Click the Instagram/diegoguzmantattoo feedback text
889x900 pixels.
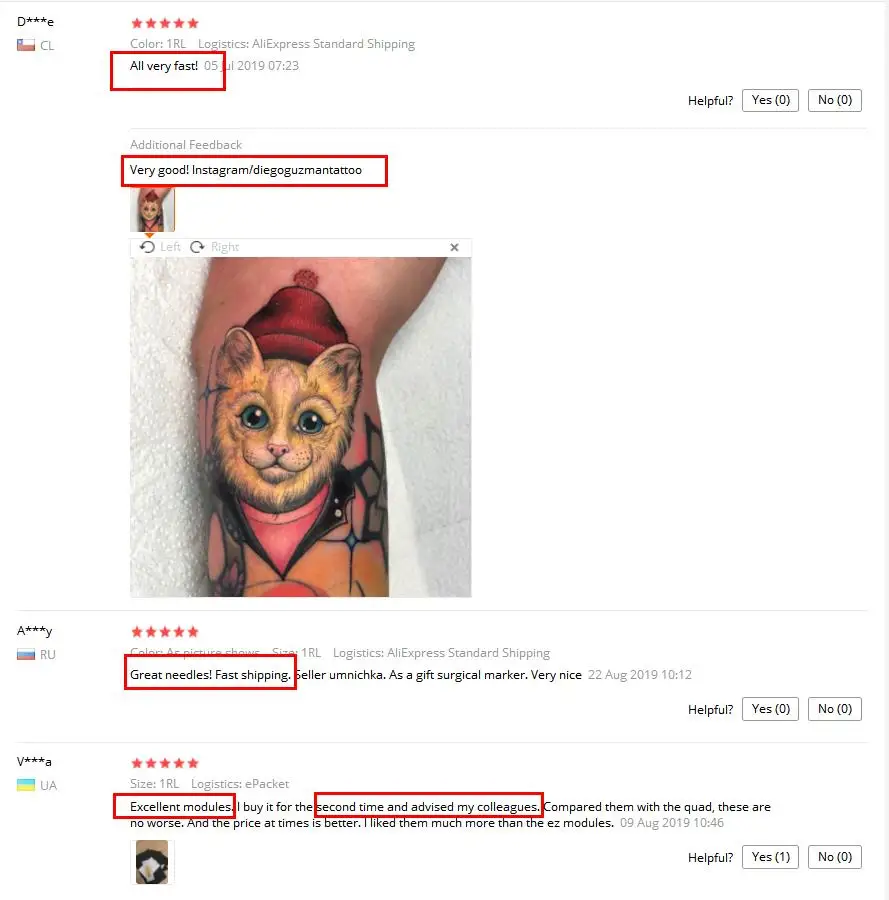click(x=277, y=170)
